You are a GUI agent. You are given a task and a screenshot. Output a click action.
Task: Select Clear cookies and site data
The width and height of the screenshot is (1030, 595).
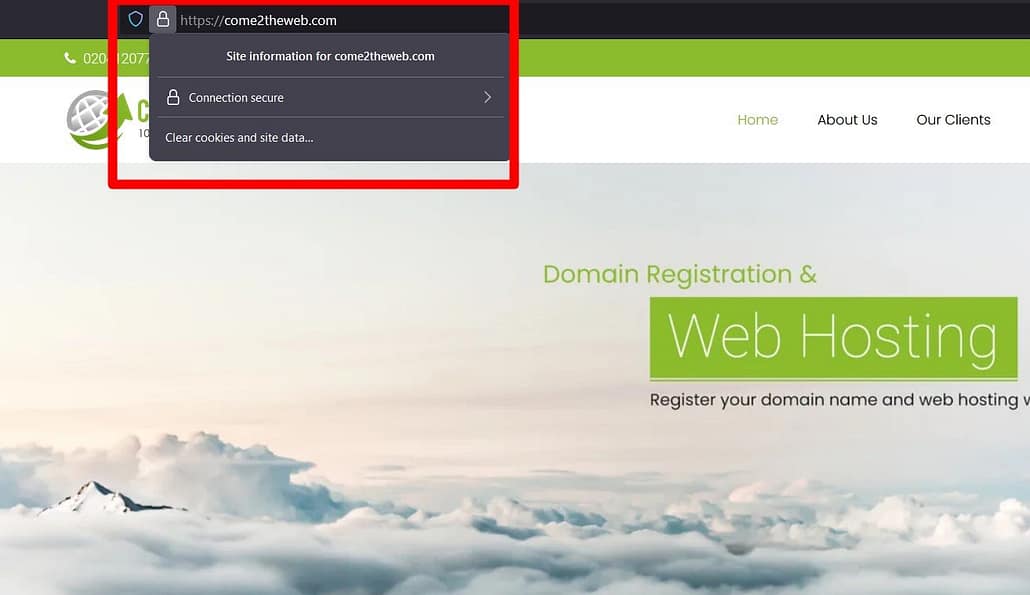pos(239,137)
